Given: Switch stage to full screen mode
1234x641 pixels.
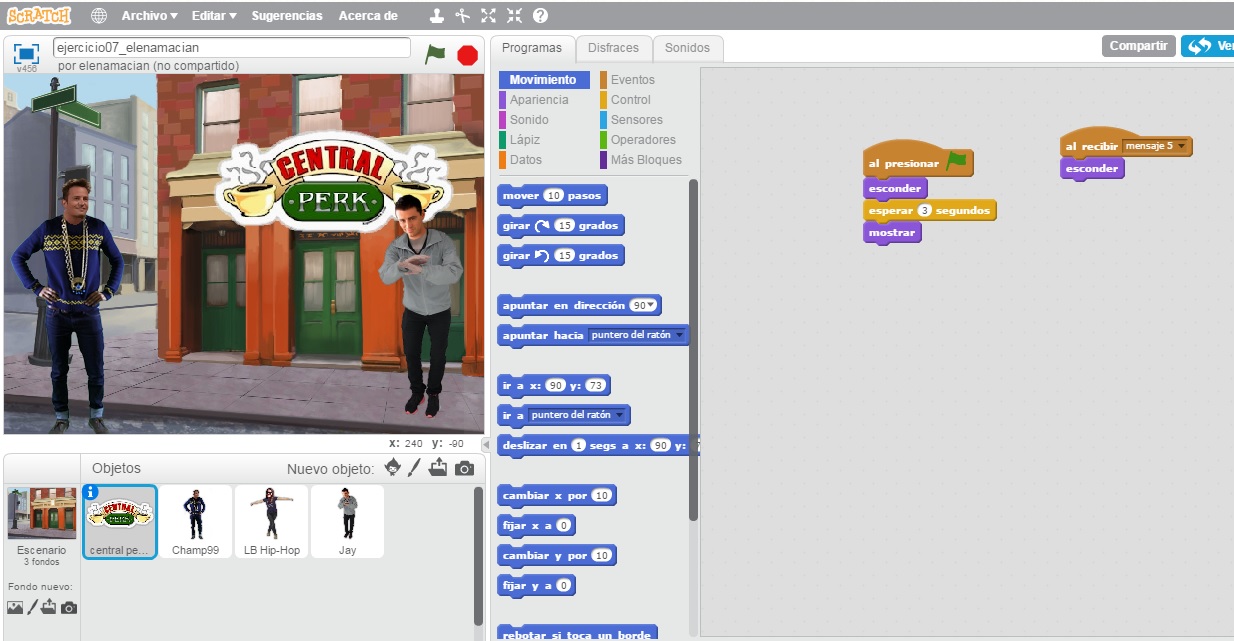Looking at the screenshot, I should point(26,53).
